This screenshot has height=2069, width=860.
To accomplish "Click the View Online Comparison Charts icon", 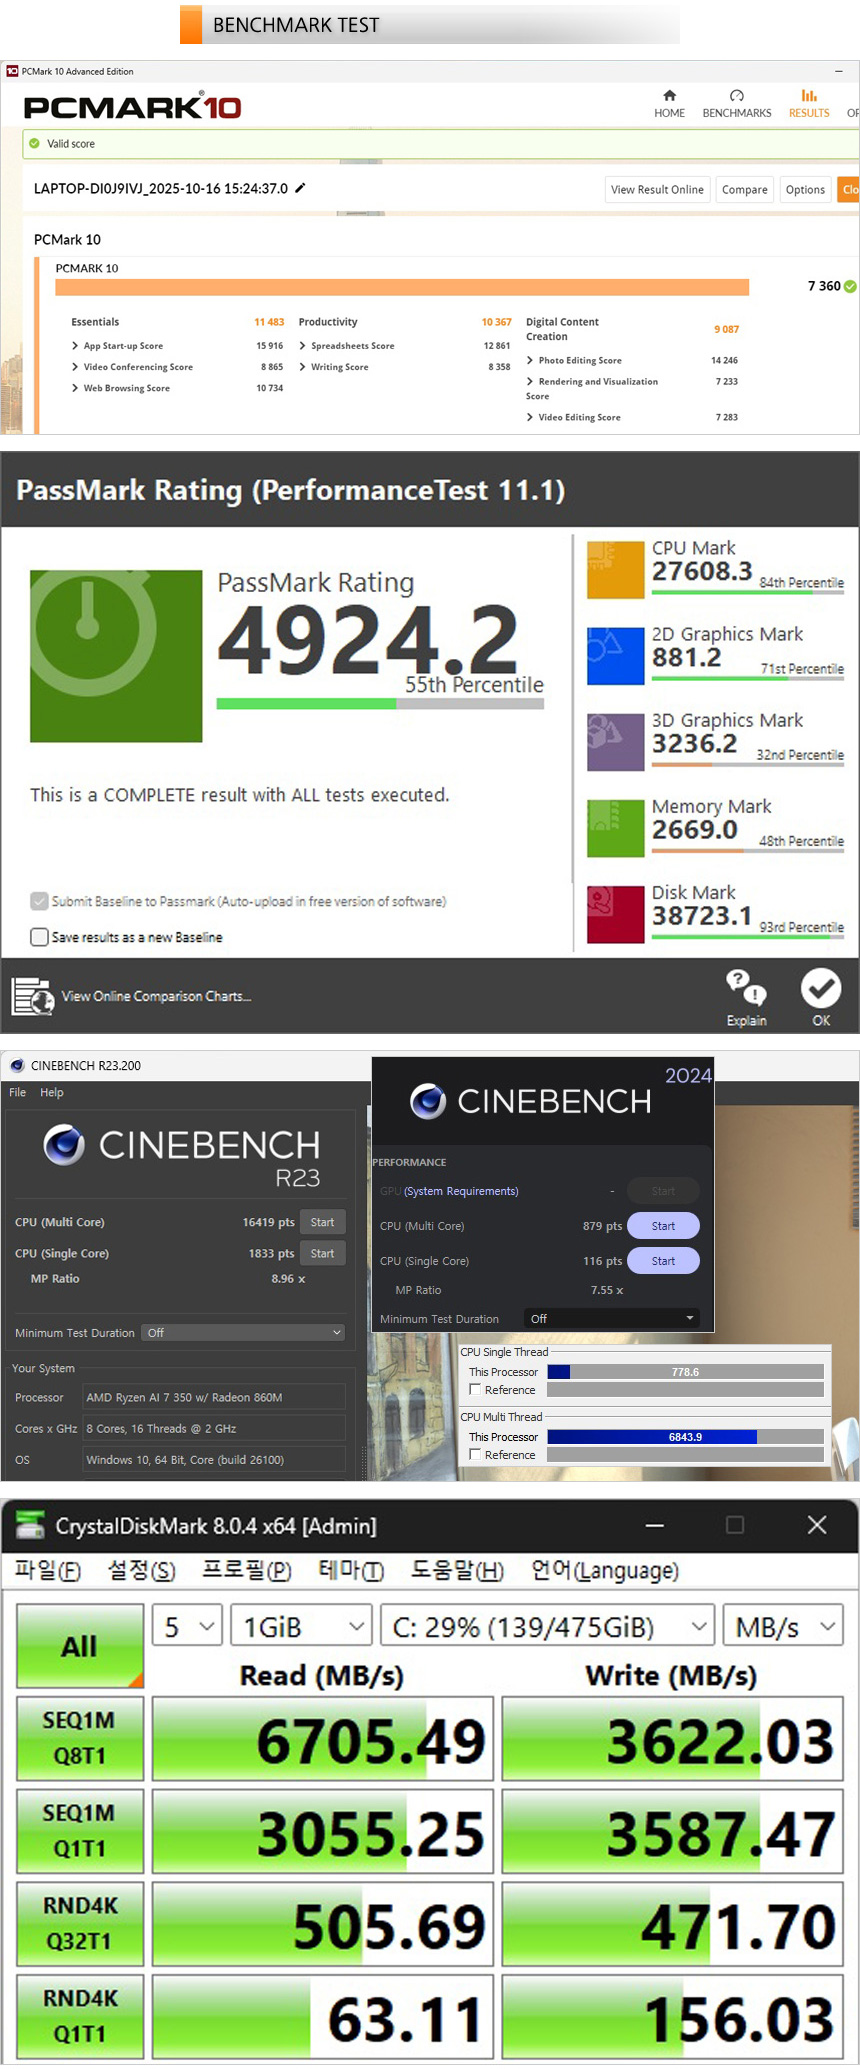I will pyautogui.click(x=32, y=996).
